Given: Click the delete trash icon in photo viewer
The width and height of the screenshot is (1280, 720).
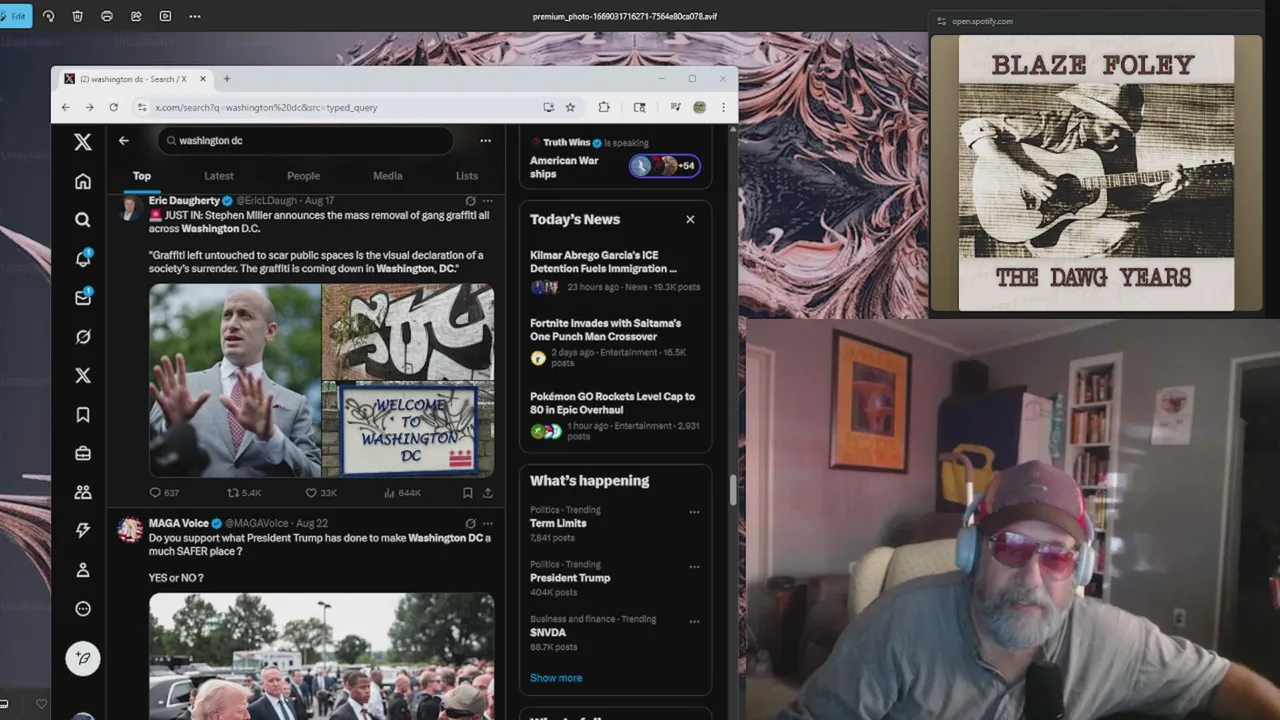Looking at the screenshot, I should click(77, 16).
